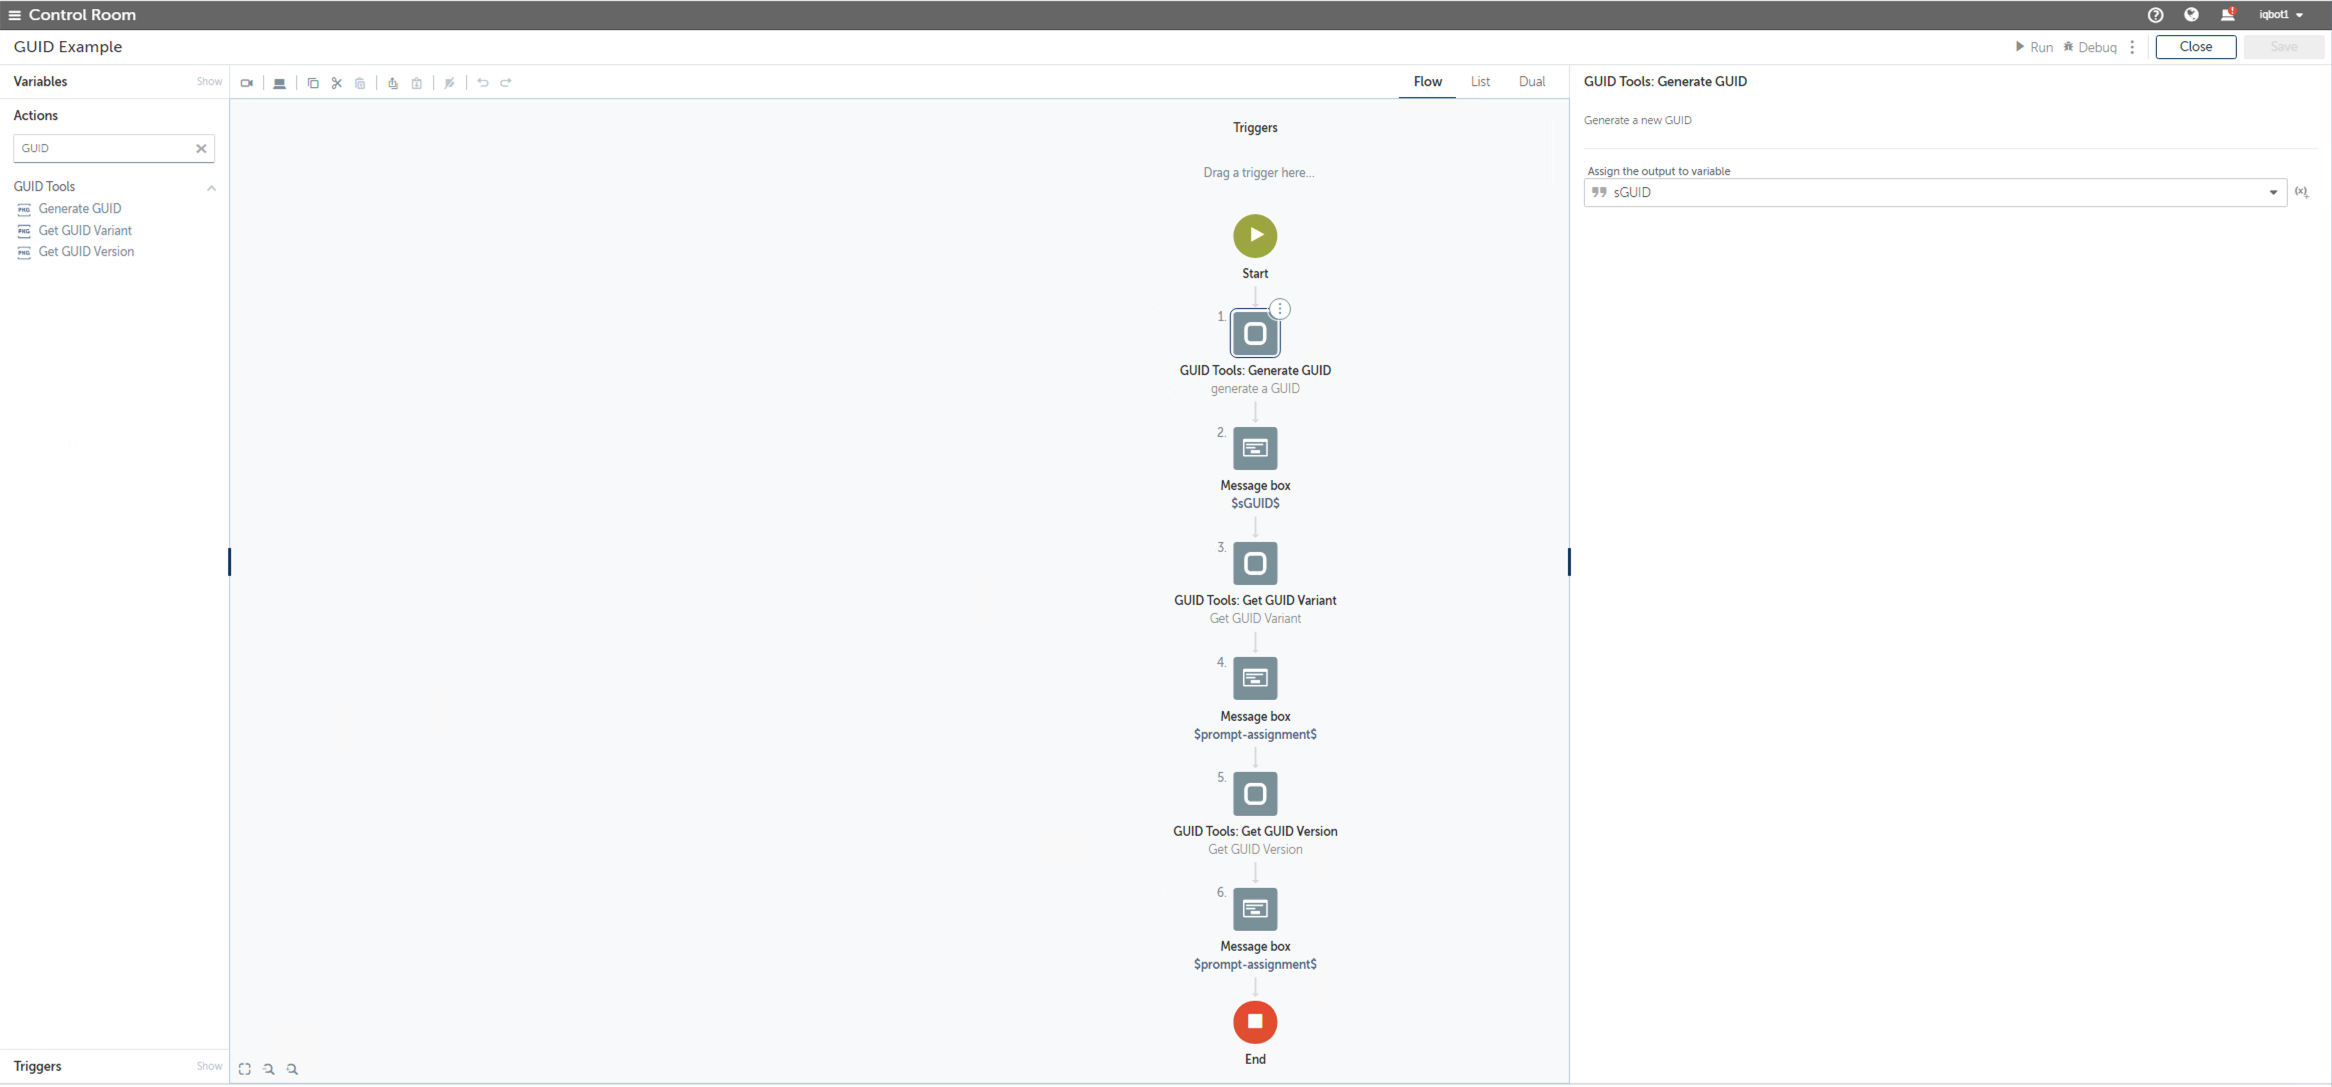Select Get GUID Variant in actions list
Screen dimensions: 2332x1087
85,230
